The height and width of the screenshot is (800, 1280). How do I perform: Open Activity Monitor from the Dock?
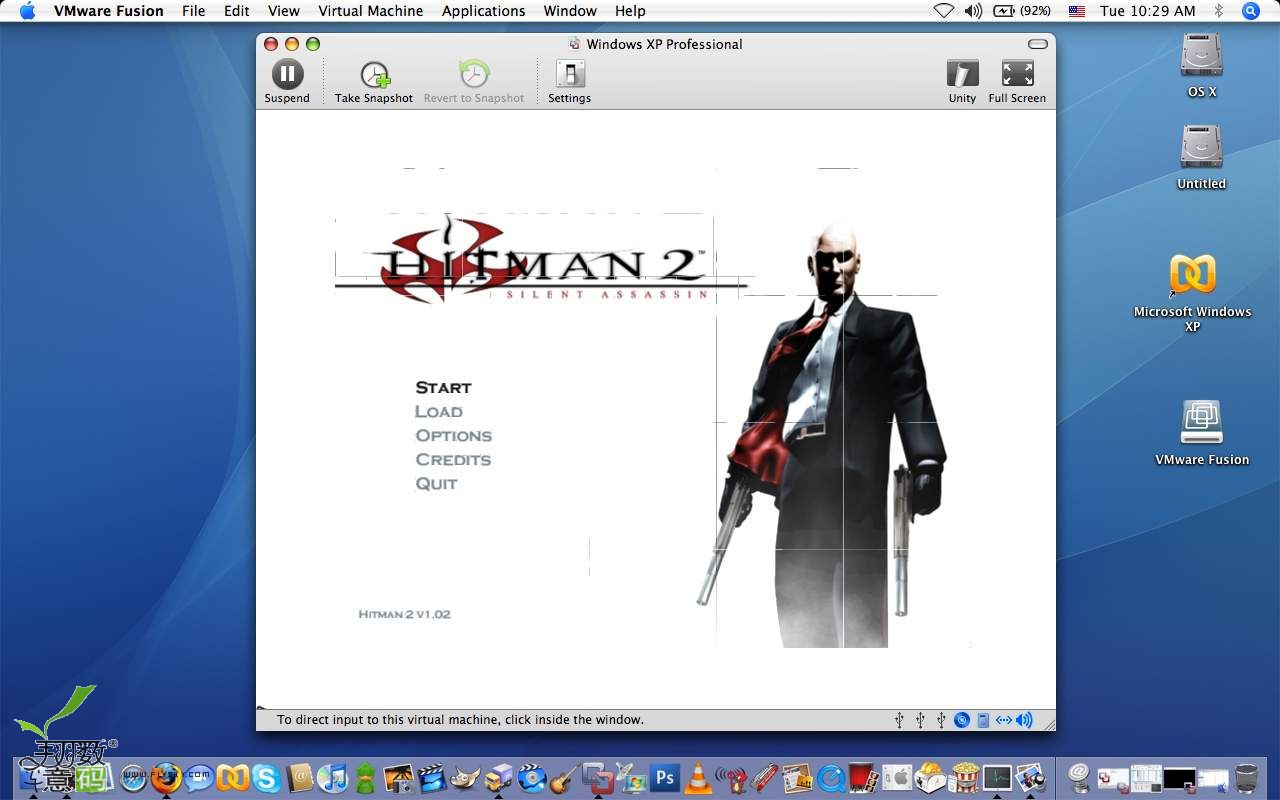coord(997,777)
